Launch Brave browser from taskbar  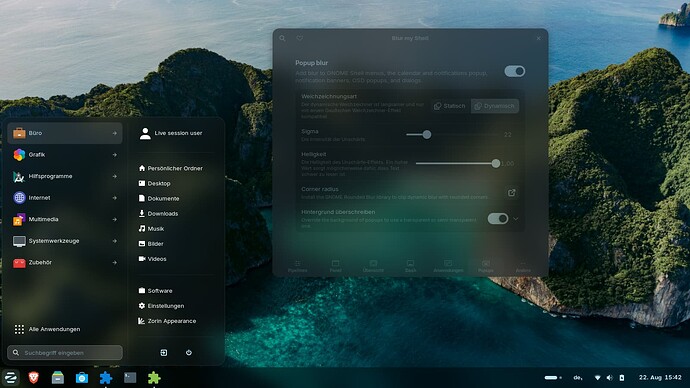coord(33,377)
